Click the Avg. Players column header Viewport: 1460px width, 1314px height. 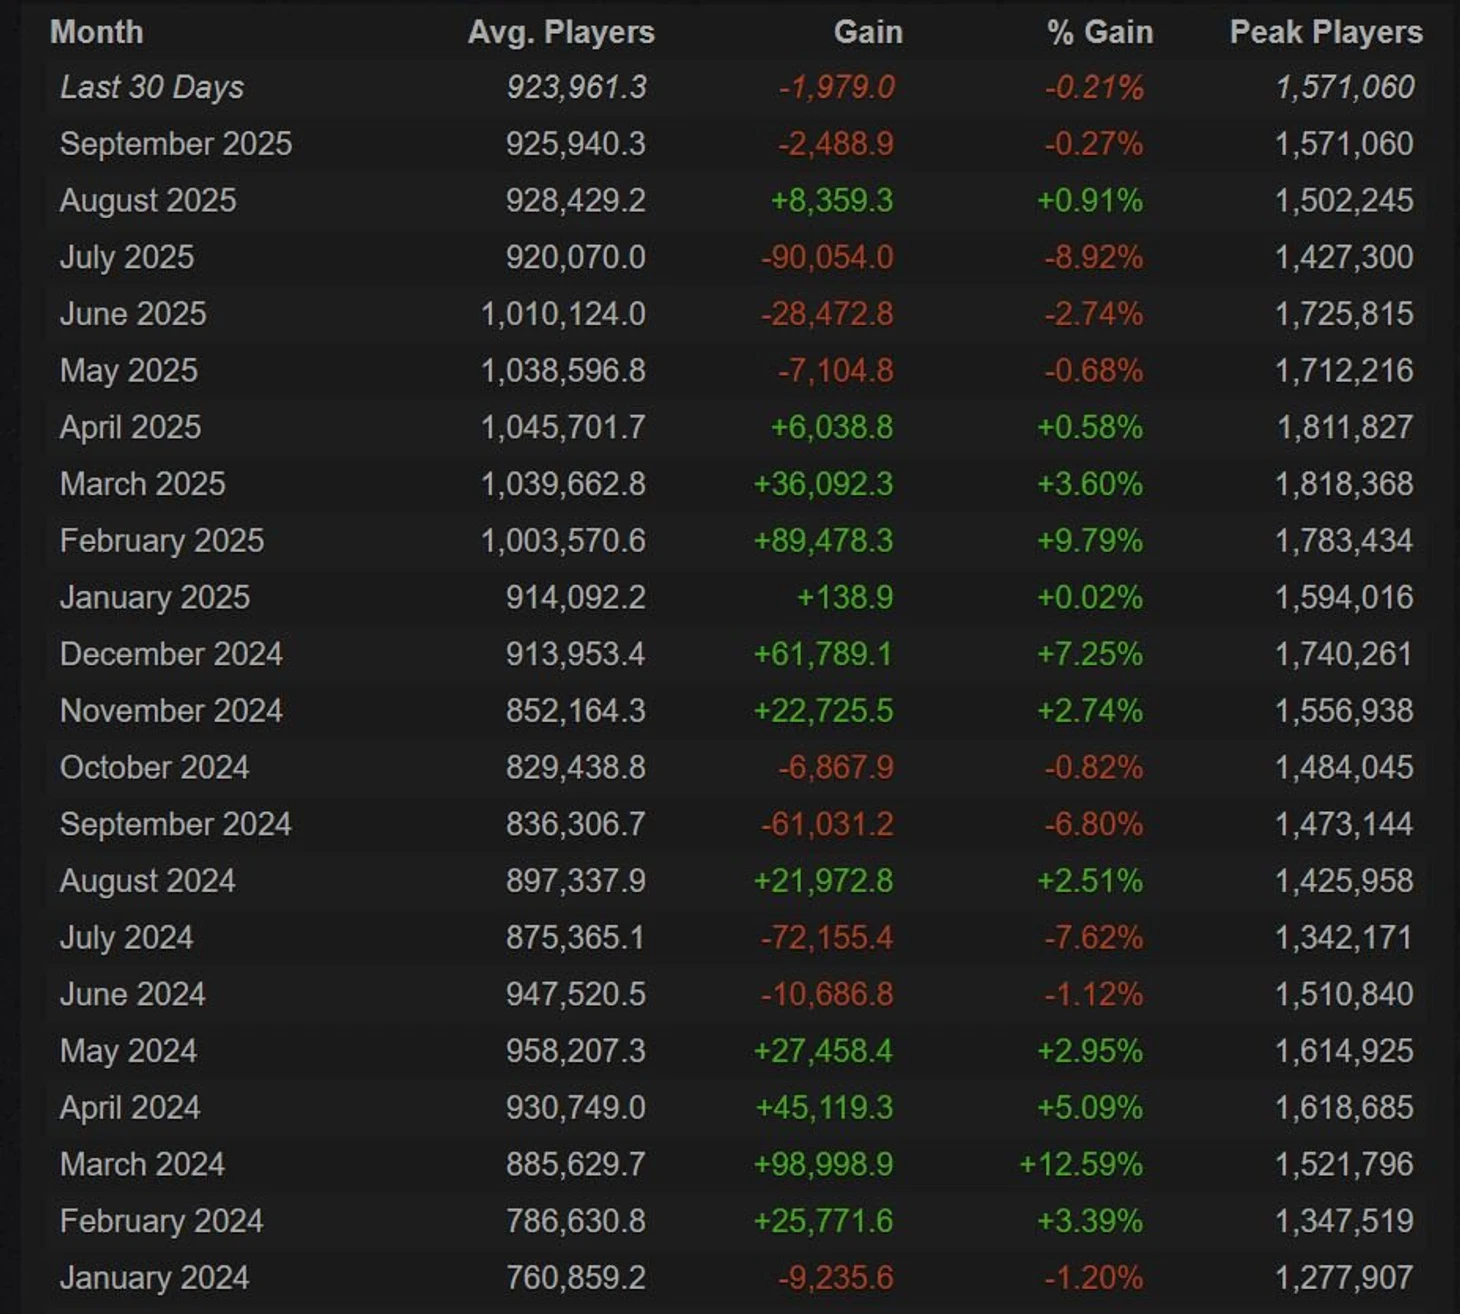(561, 32)
